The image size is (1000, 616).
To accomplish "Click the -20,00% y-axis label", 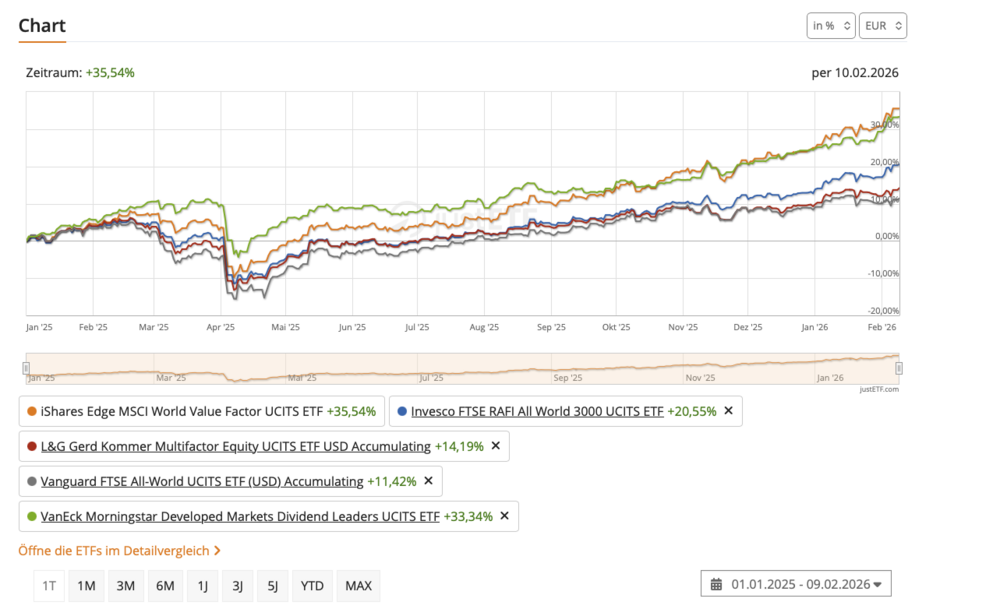I will click(x=883, y=311).
